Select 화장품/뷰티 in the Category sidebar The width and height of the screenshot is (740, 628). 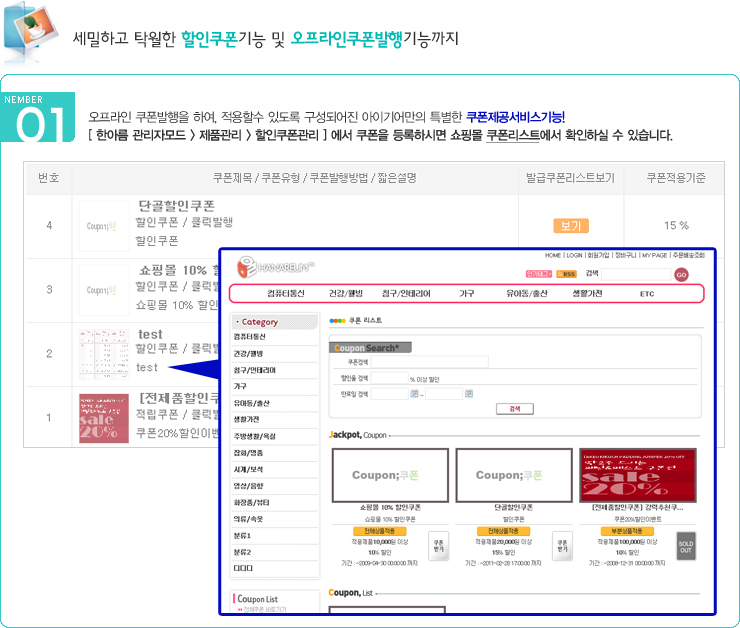pos(250,502)
